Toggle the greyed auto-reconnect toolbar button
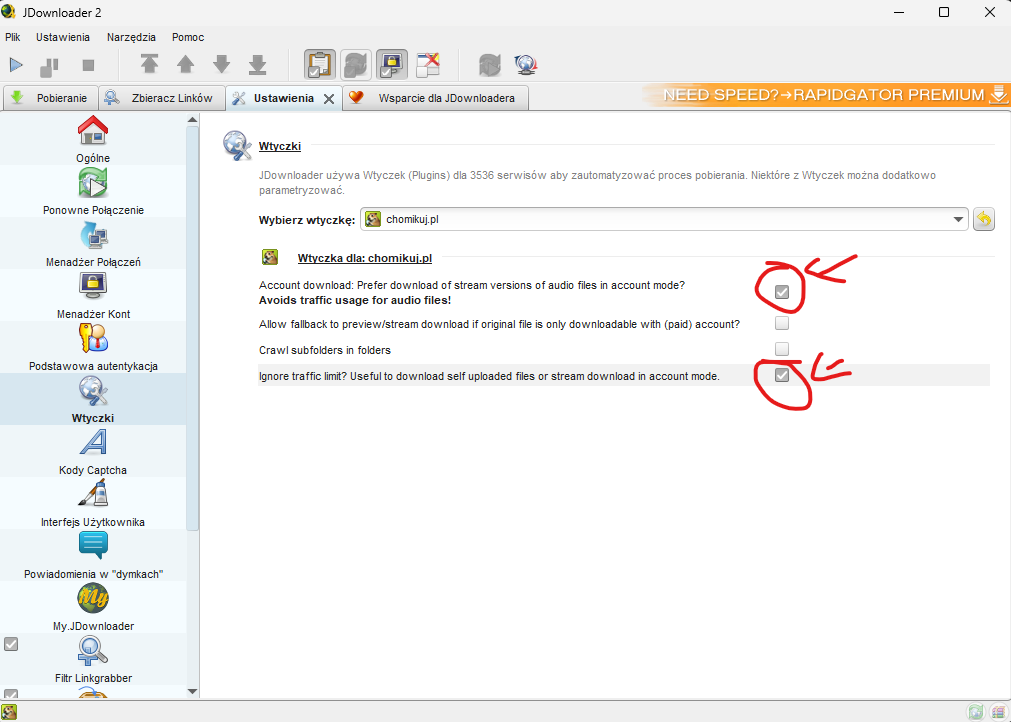Screen dimensions: 1011x722 tap(356, 64)
